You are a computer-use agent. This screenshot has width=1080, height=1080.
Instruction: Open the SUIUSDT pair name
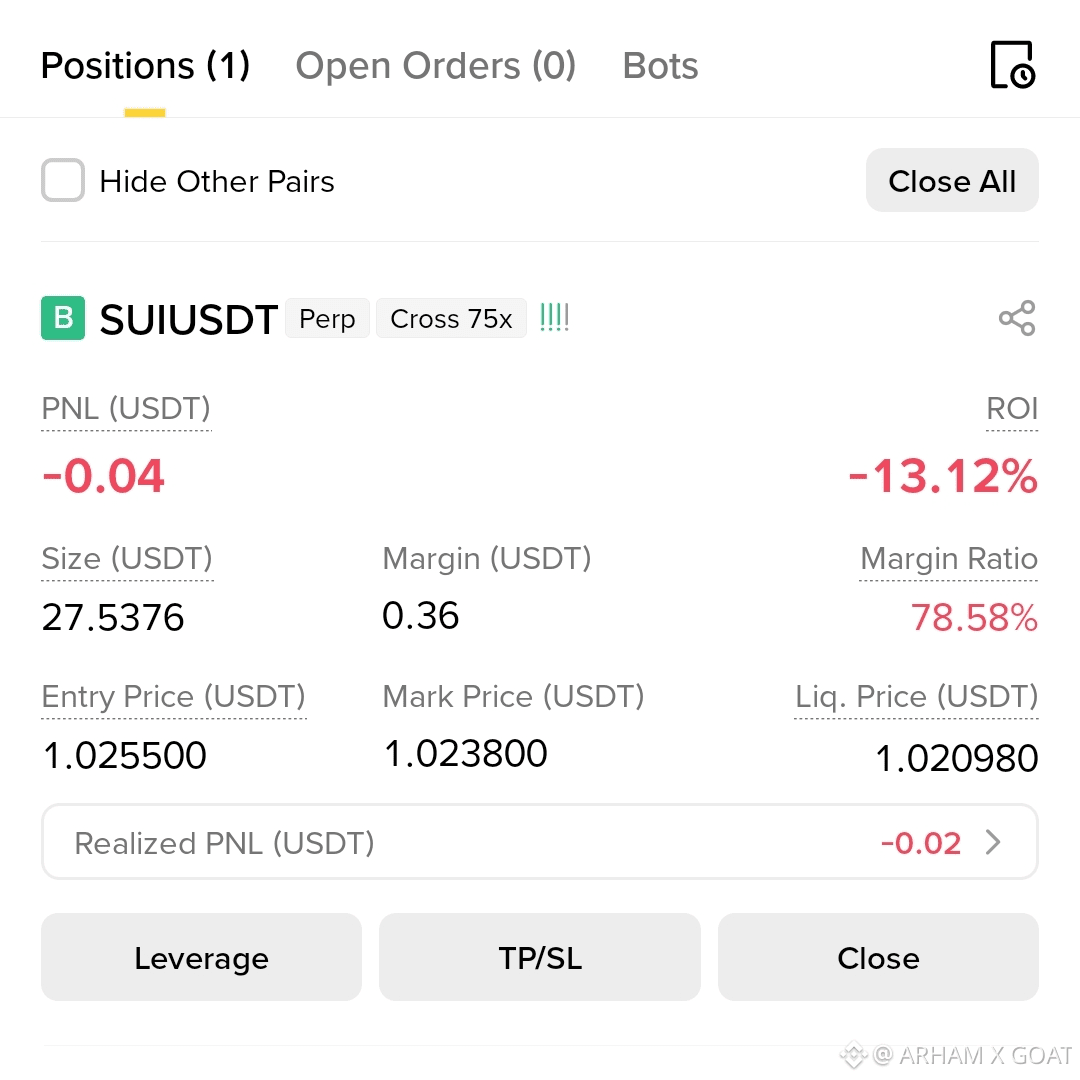pyautogui.click(x=189, y=320)
